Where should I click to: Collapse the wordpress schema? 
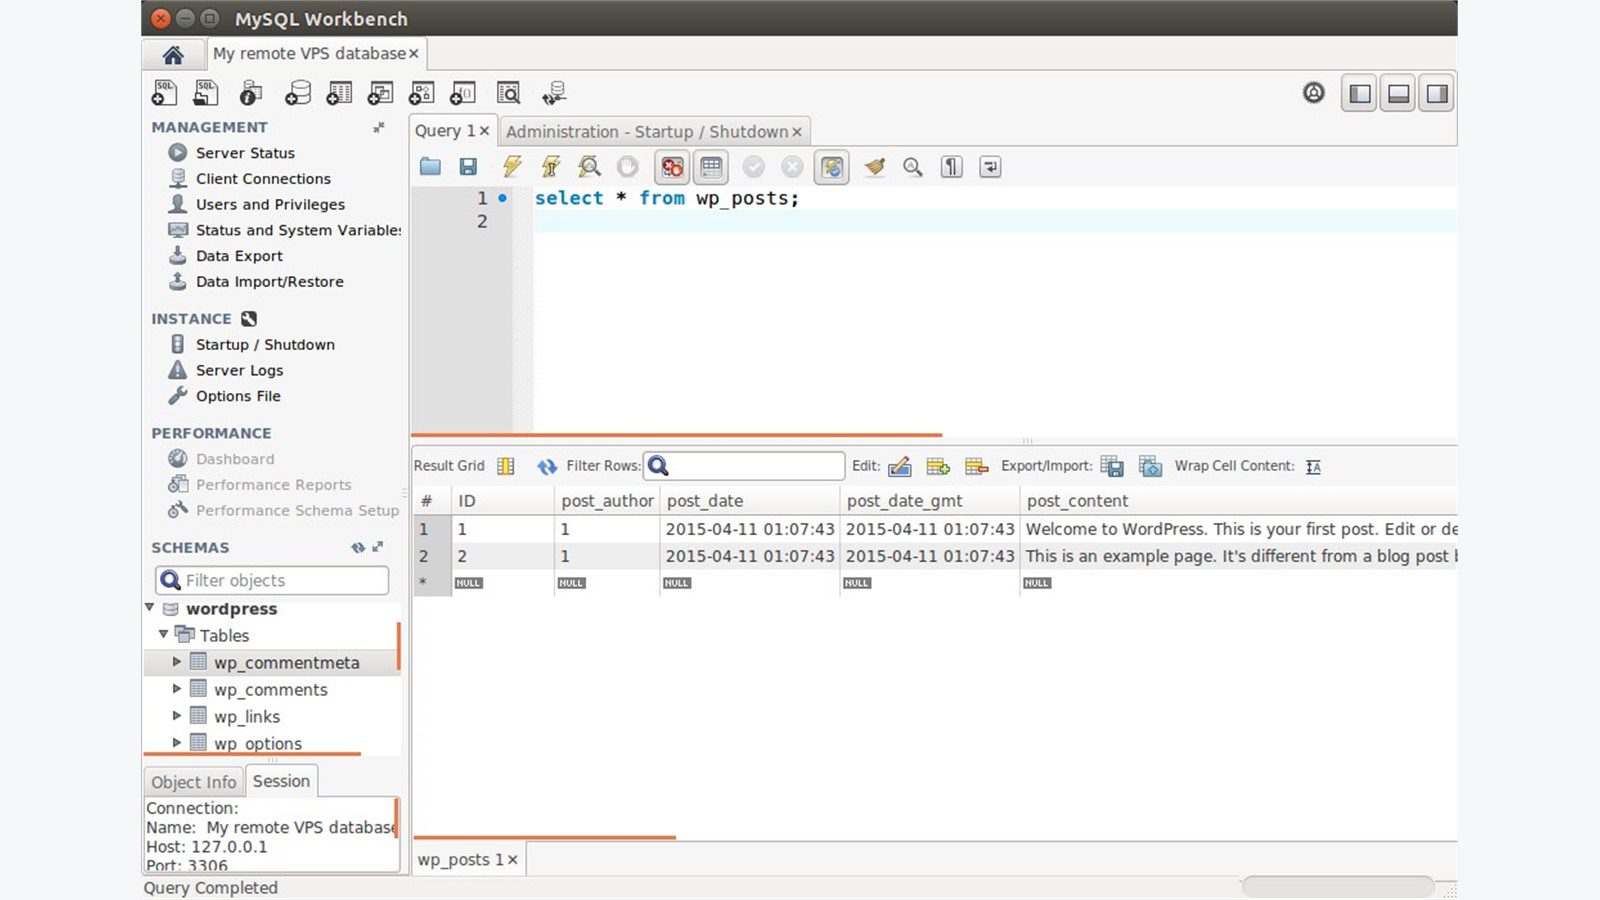[x=150, y=608]
